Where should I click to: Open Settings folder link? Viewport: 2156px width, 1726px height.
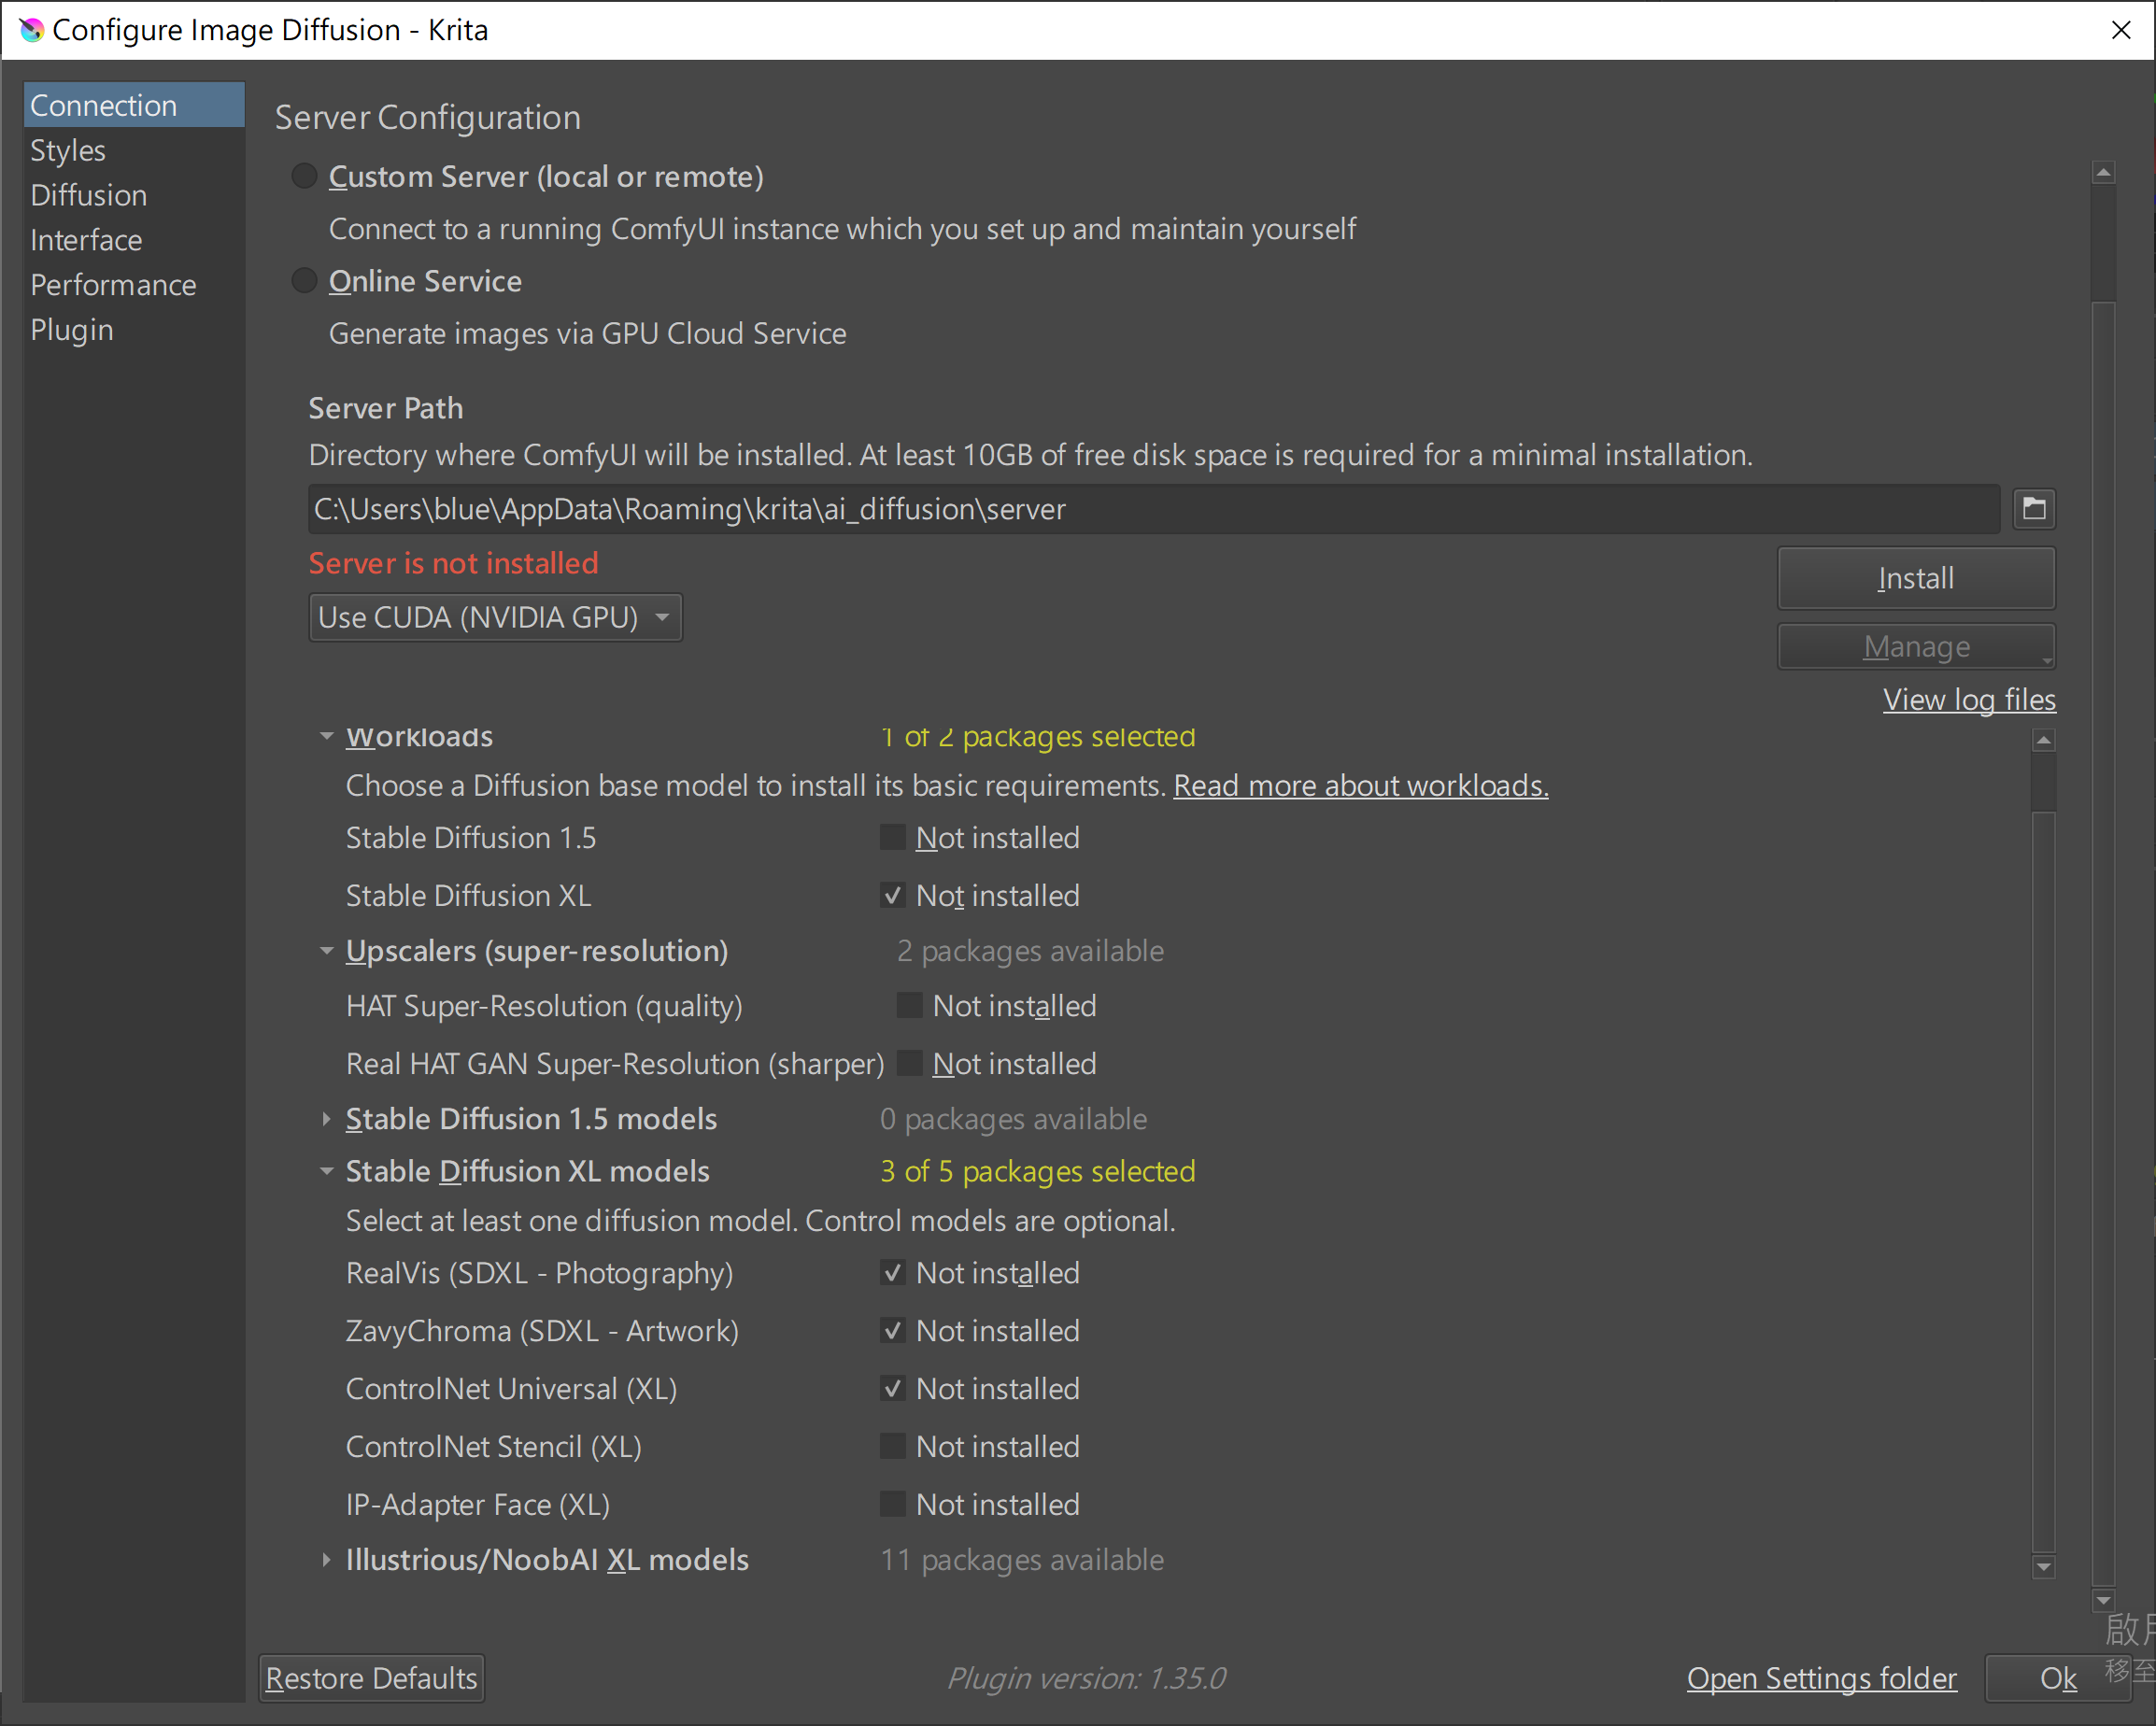(x=1821, y=1678)
